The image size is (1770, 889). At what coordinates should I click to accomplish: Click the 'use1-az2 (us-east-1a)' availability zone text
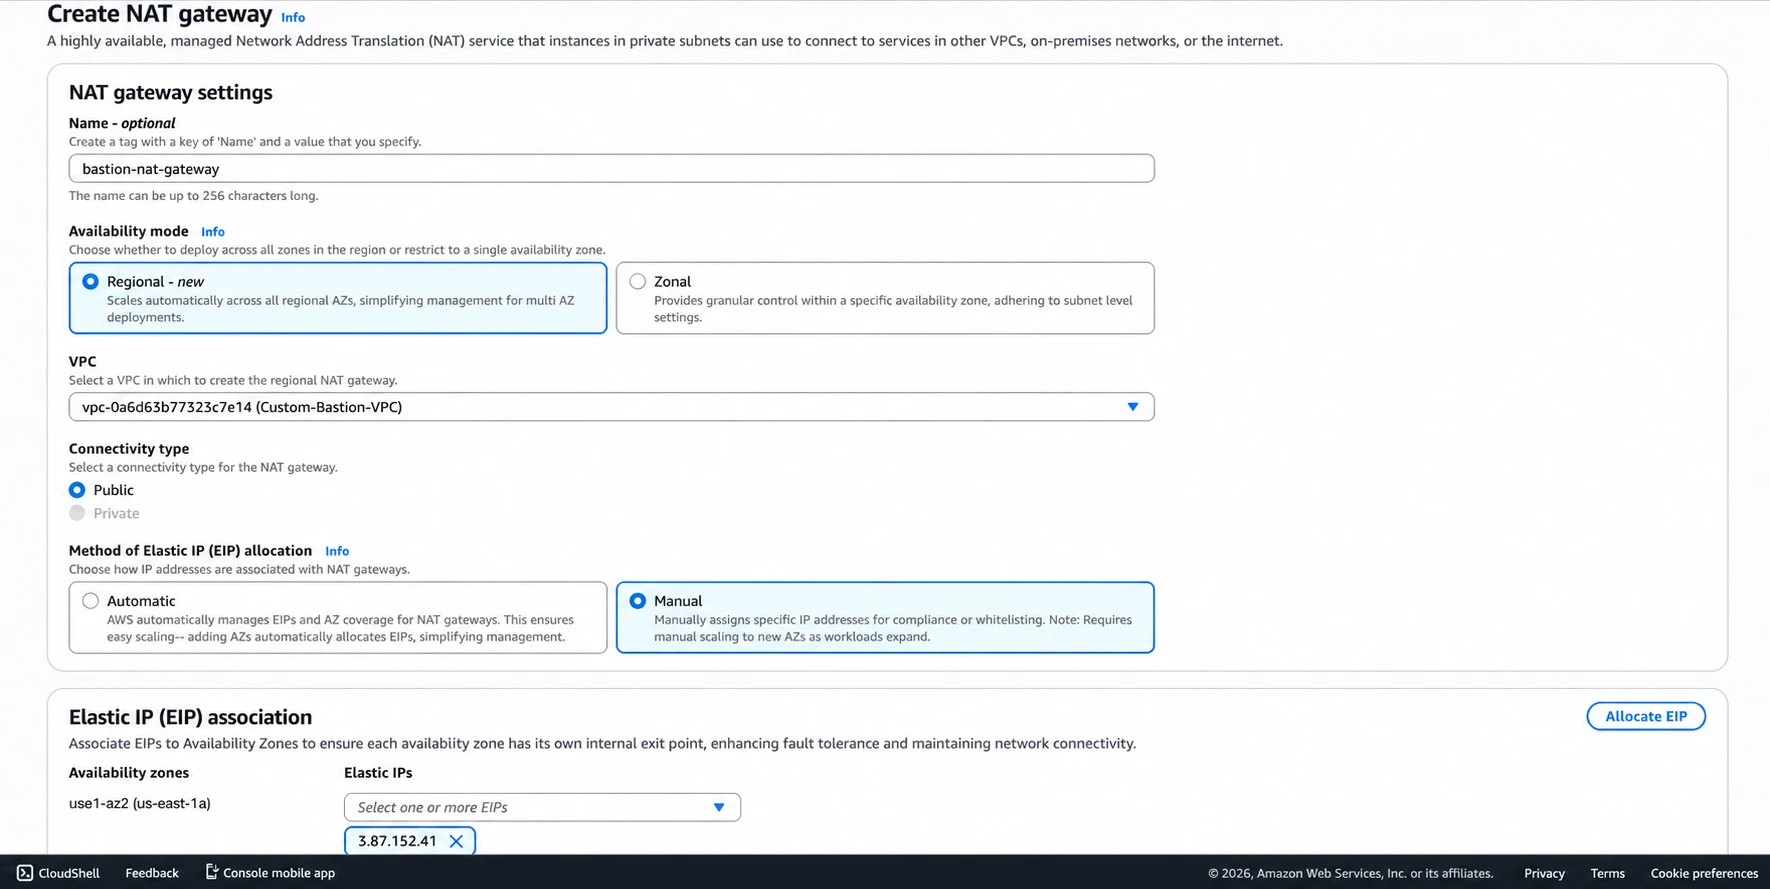[x=140, y=803]
